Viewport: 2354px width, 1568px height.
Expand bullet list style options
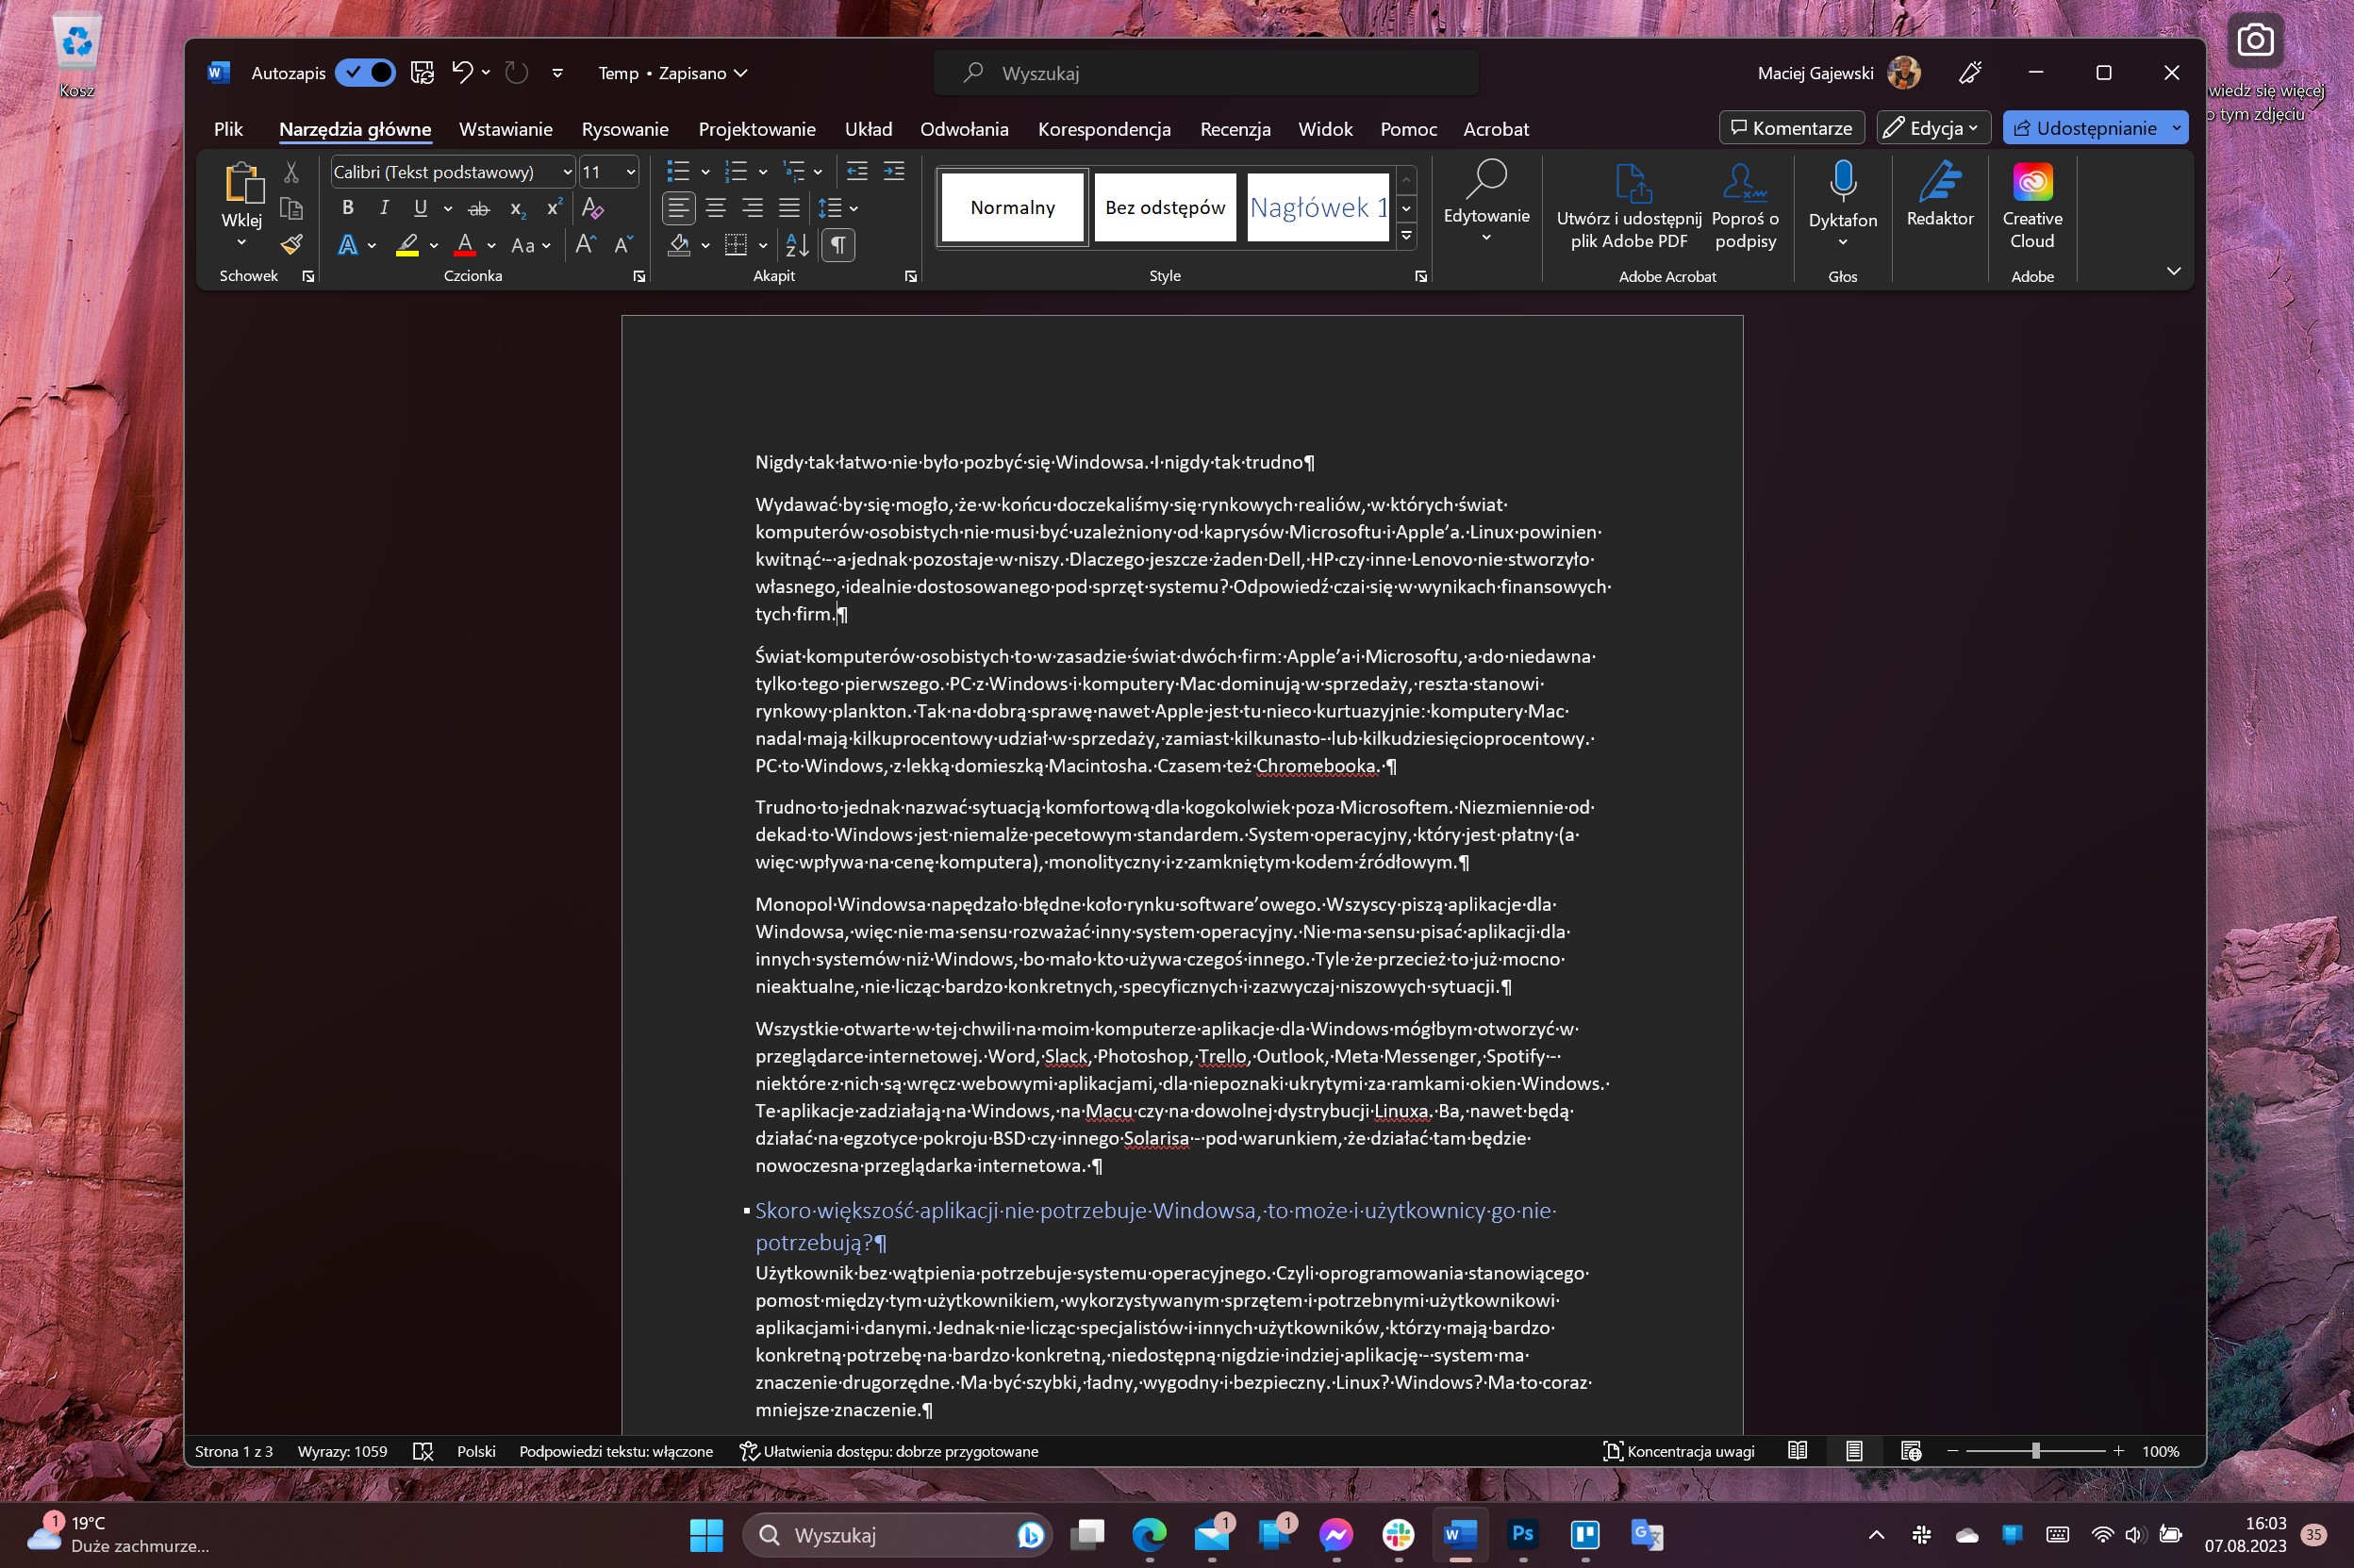tap(705, 172)
